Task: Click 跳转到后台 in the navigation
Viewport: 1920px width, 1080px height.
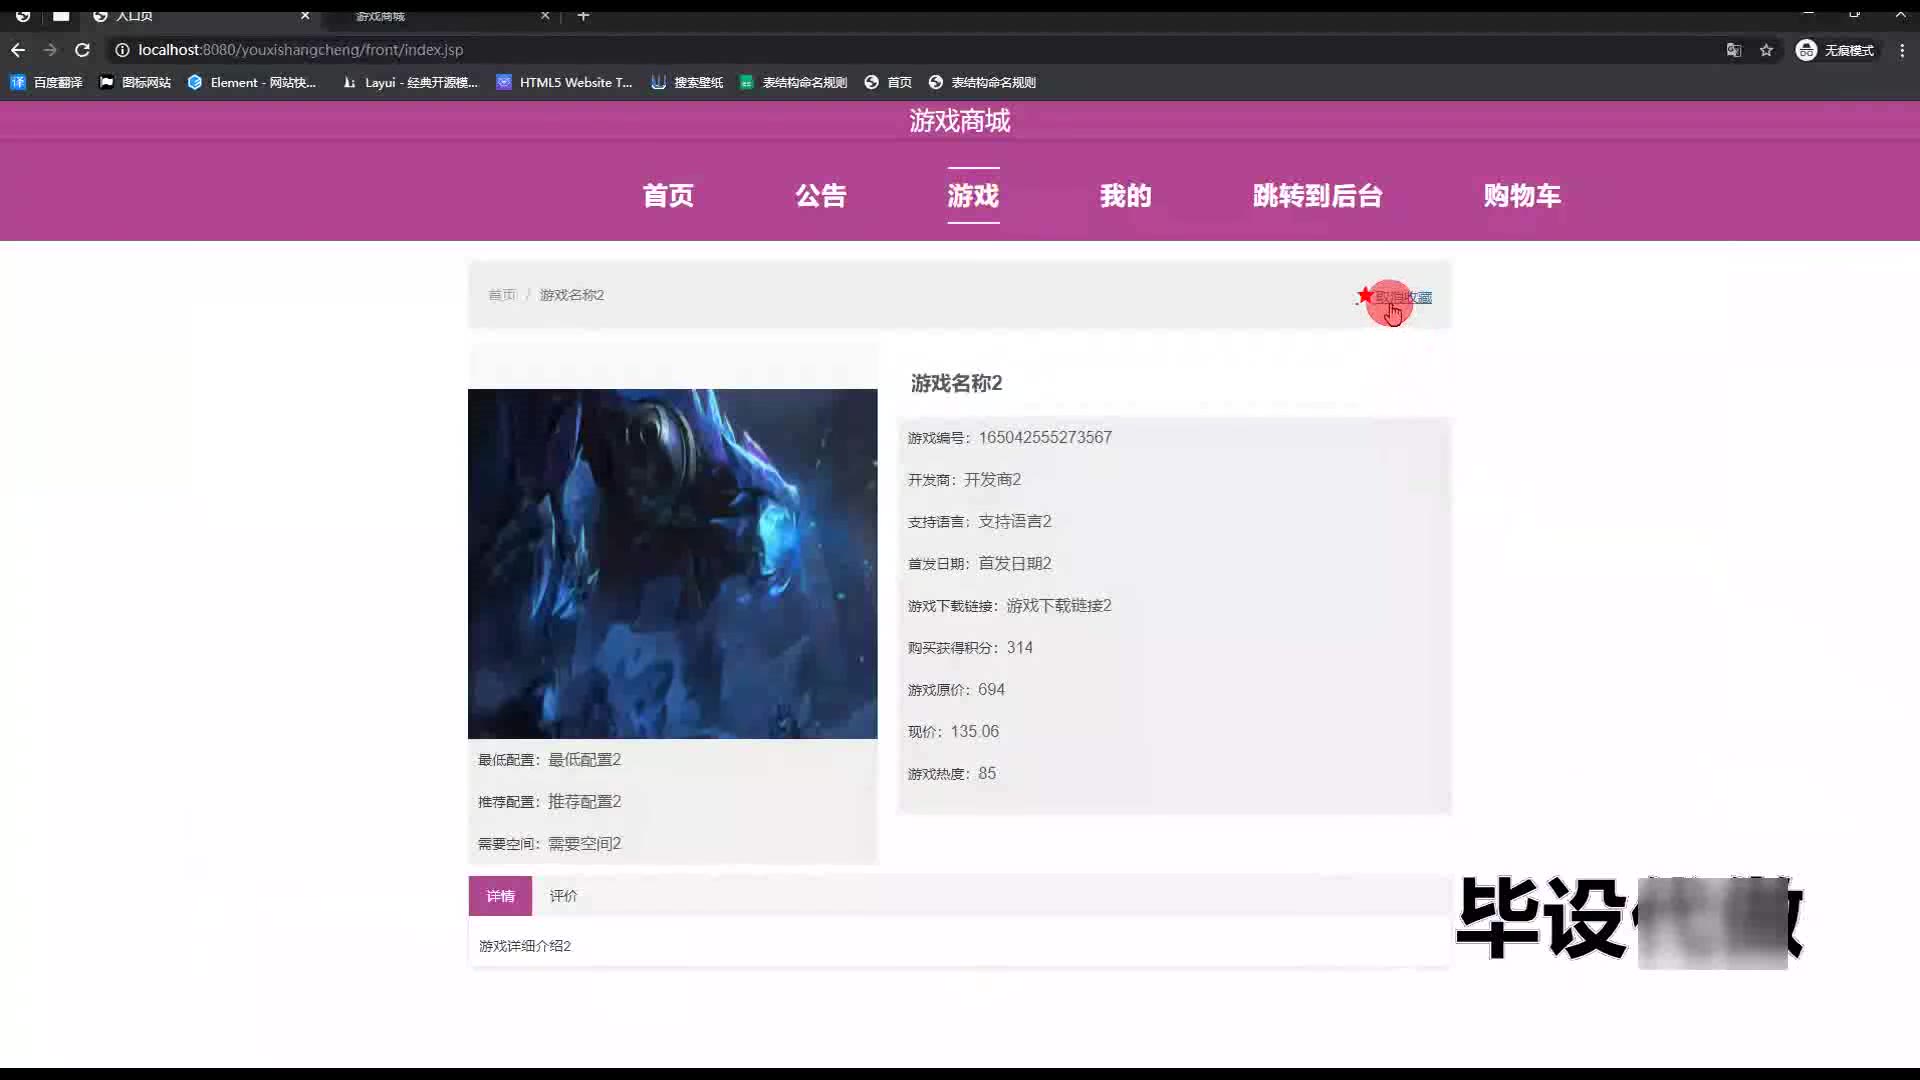Action: (x=1317, y=195)
